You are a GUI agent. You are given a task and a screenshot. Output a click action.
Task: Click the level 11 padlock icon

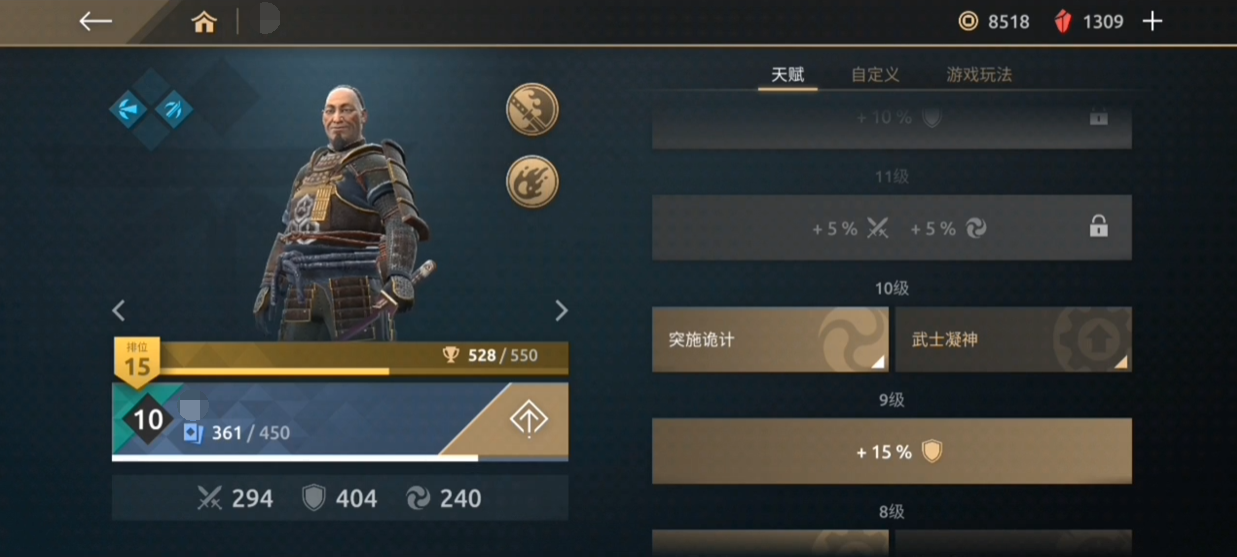point(1098,228)
